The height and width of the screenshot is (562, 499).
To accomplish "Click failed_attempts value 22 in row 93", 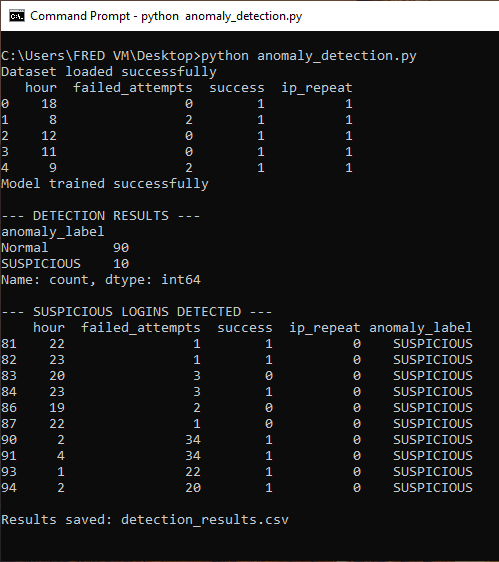I will [193, 472].
